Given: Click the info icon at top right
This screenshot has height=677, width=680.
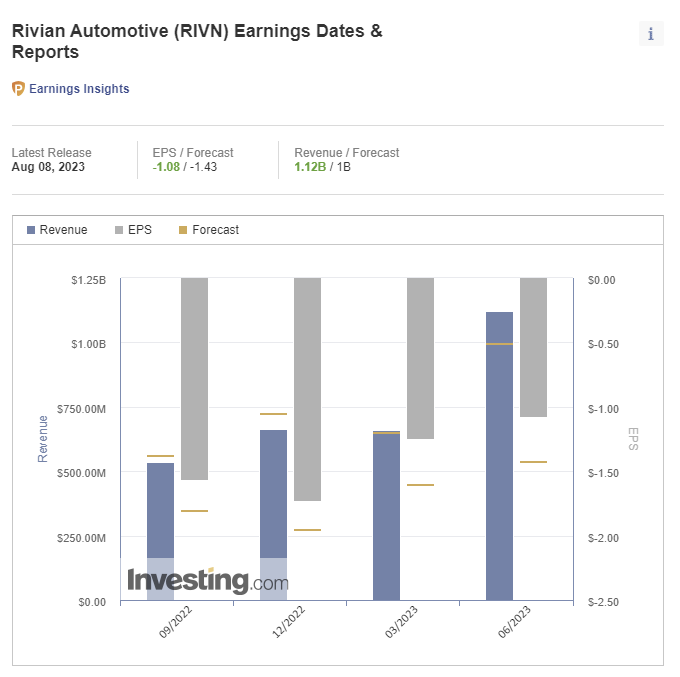Looking at the screenshot, I should [x=651, y=33].
